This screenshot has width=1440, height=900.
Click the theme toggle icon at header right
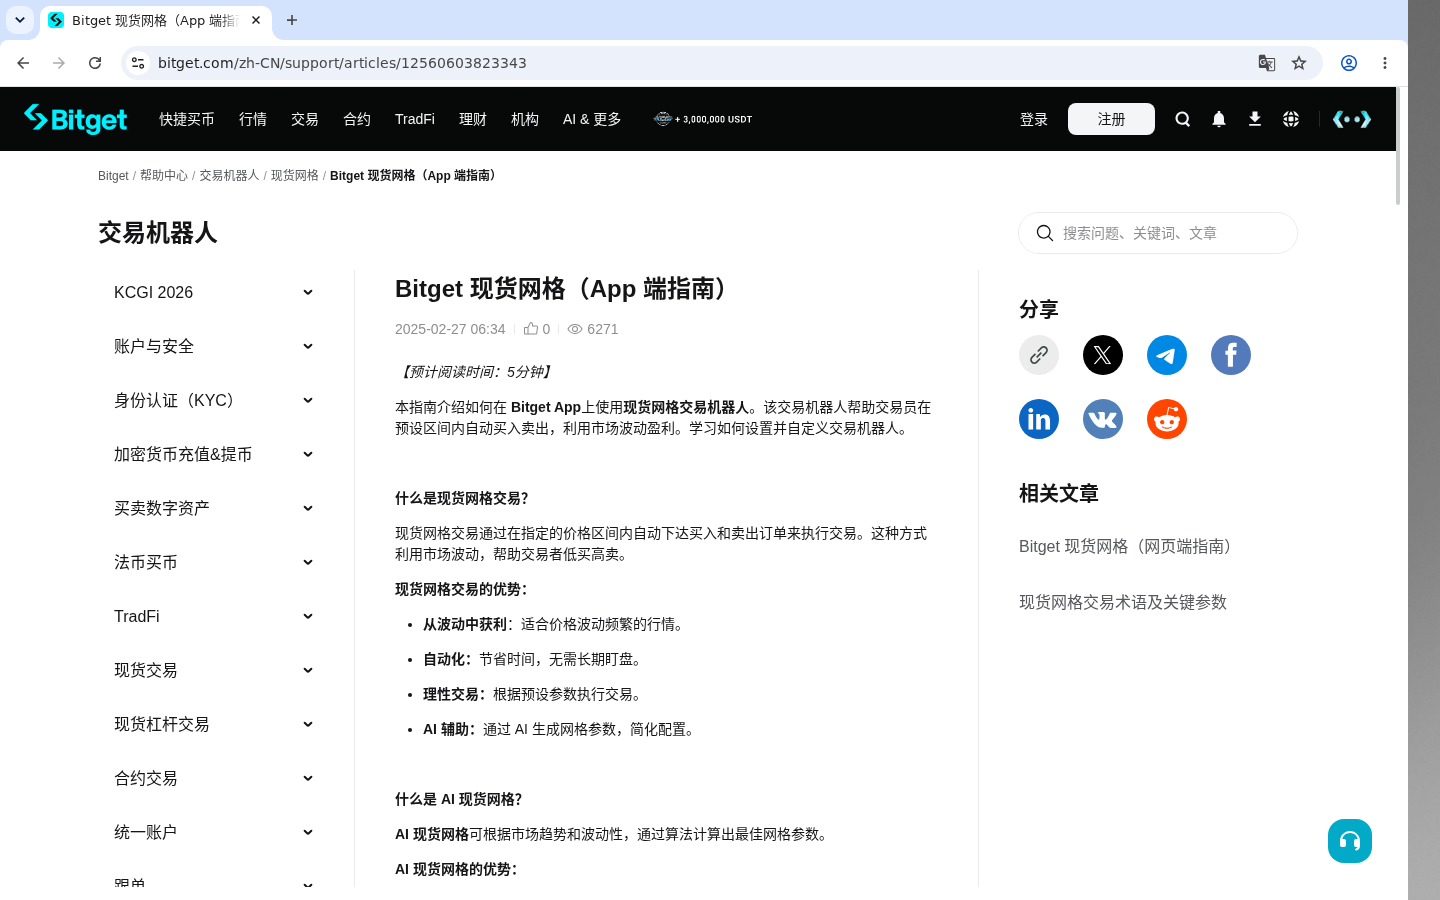click(1352, 119)
